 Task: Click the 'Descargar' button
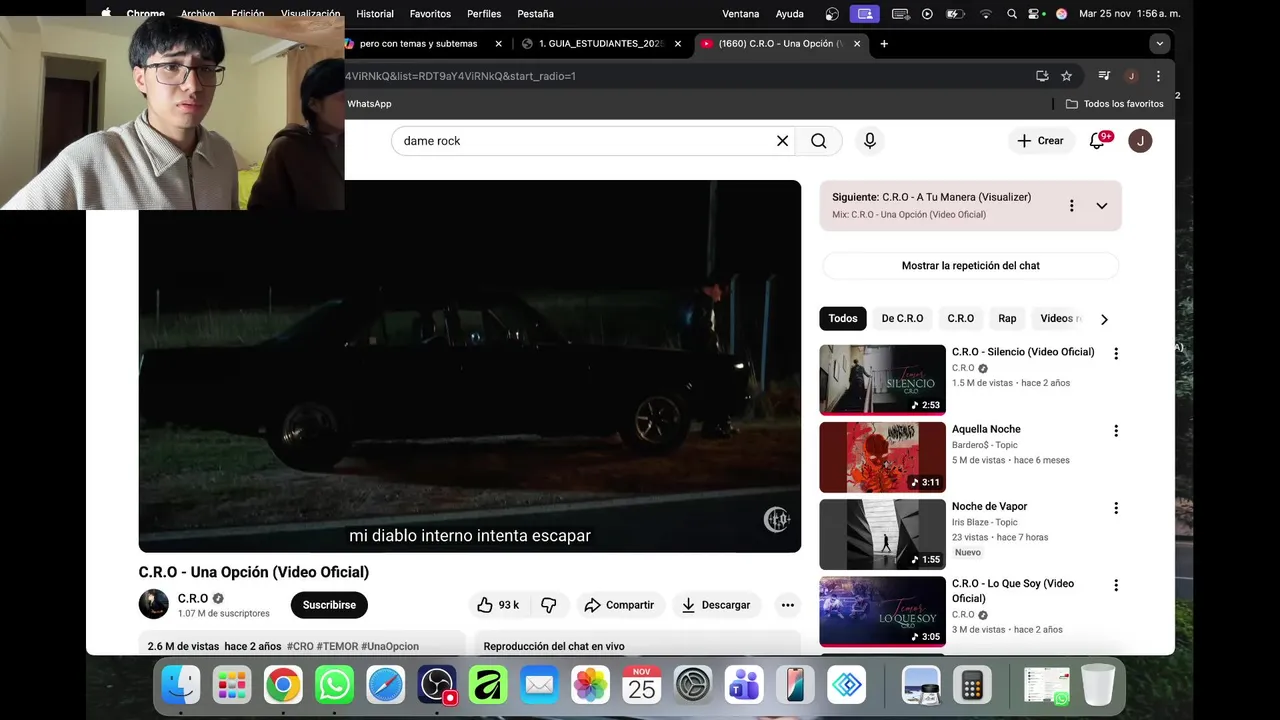(x=716, y=605)
